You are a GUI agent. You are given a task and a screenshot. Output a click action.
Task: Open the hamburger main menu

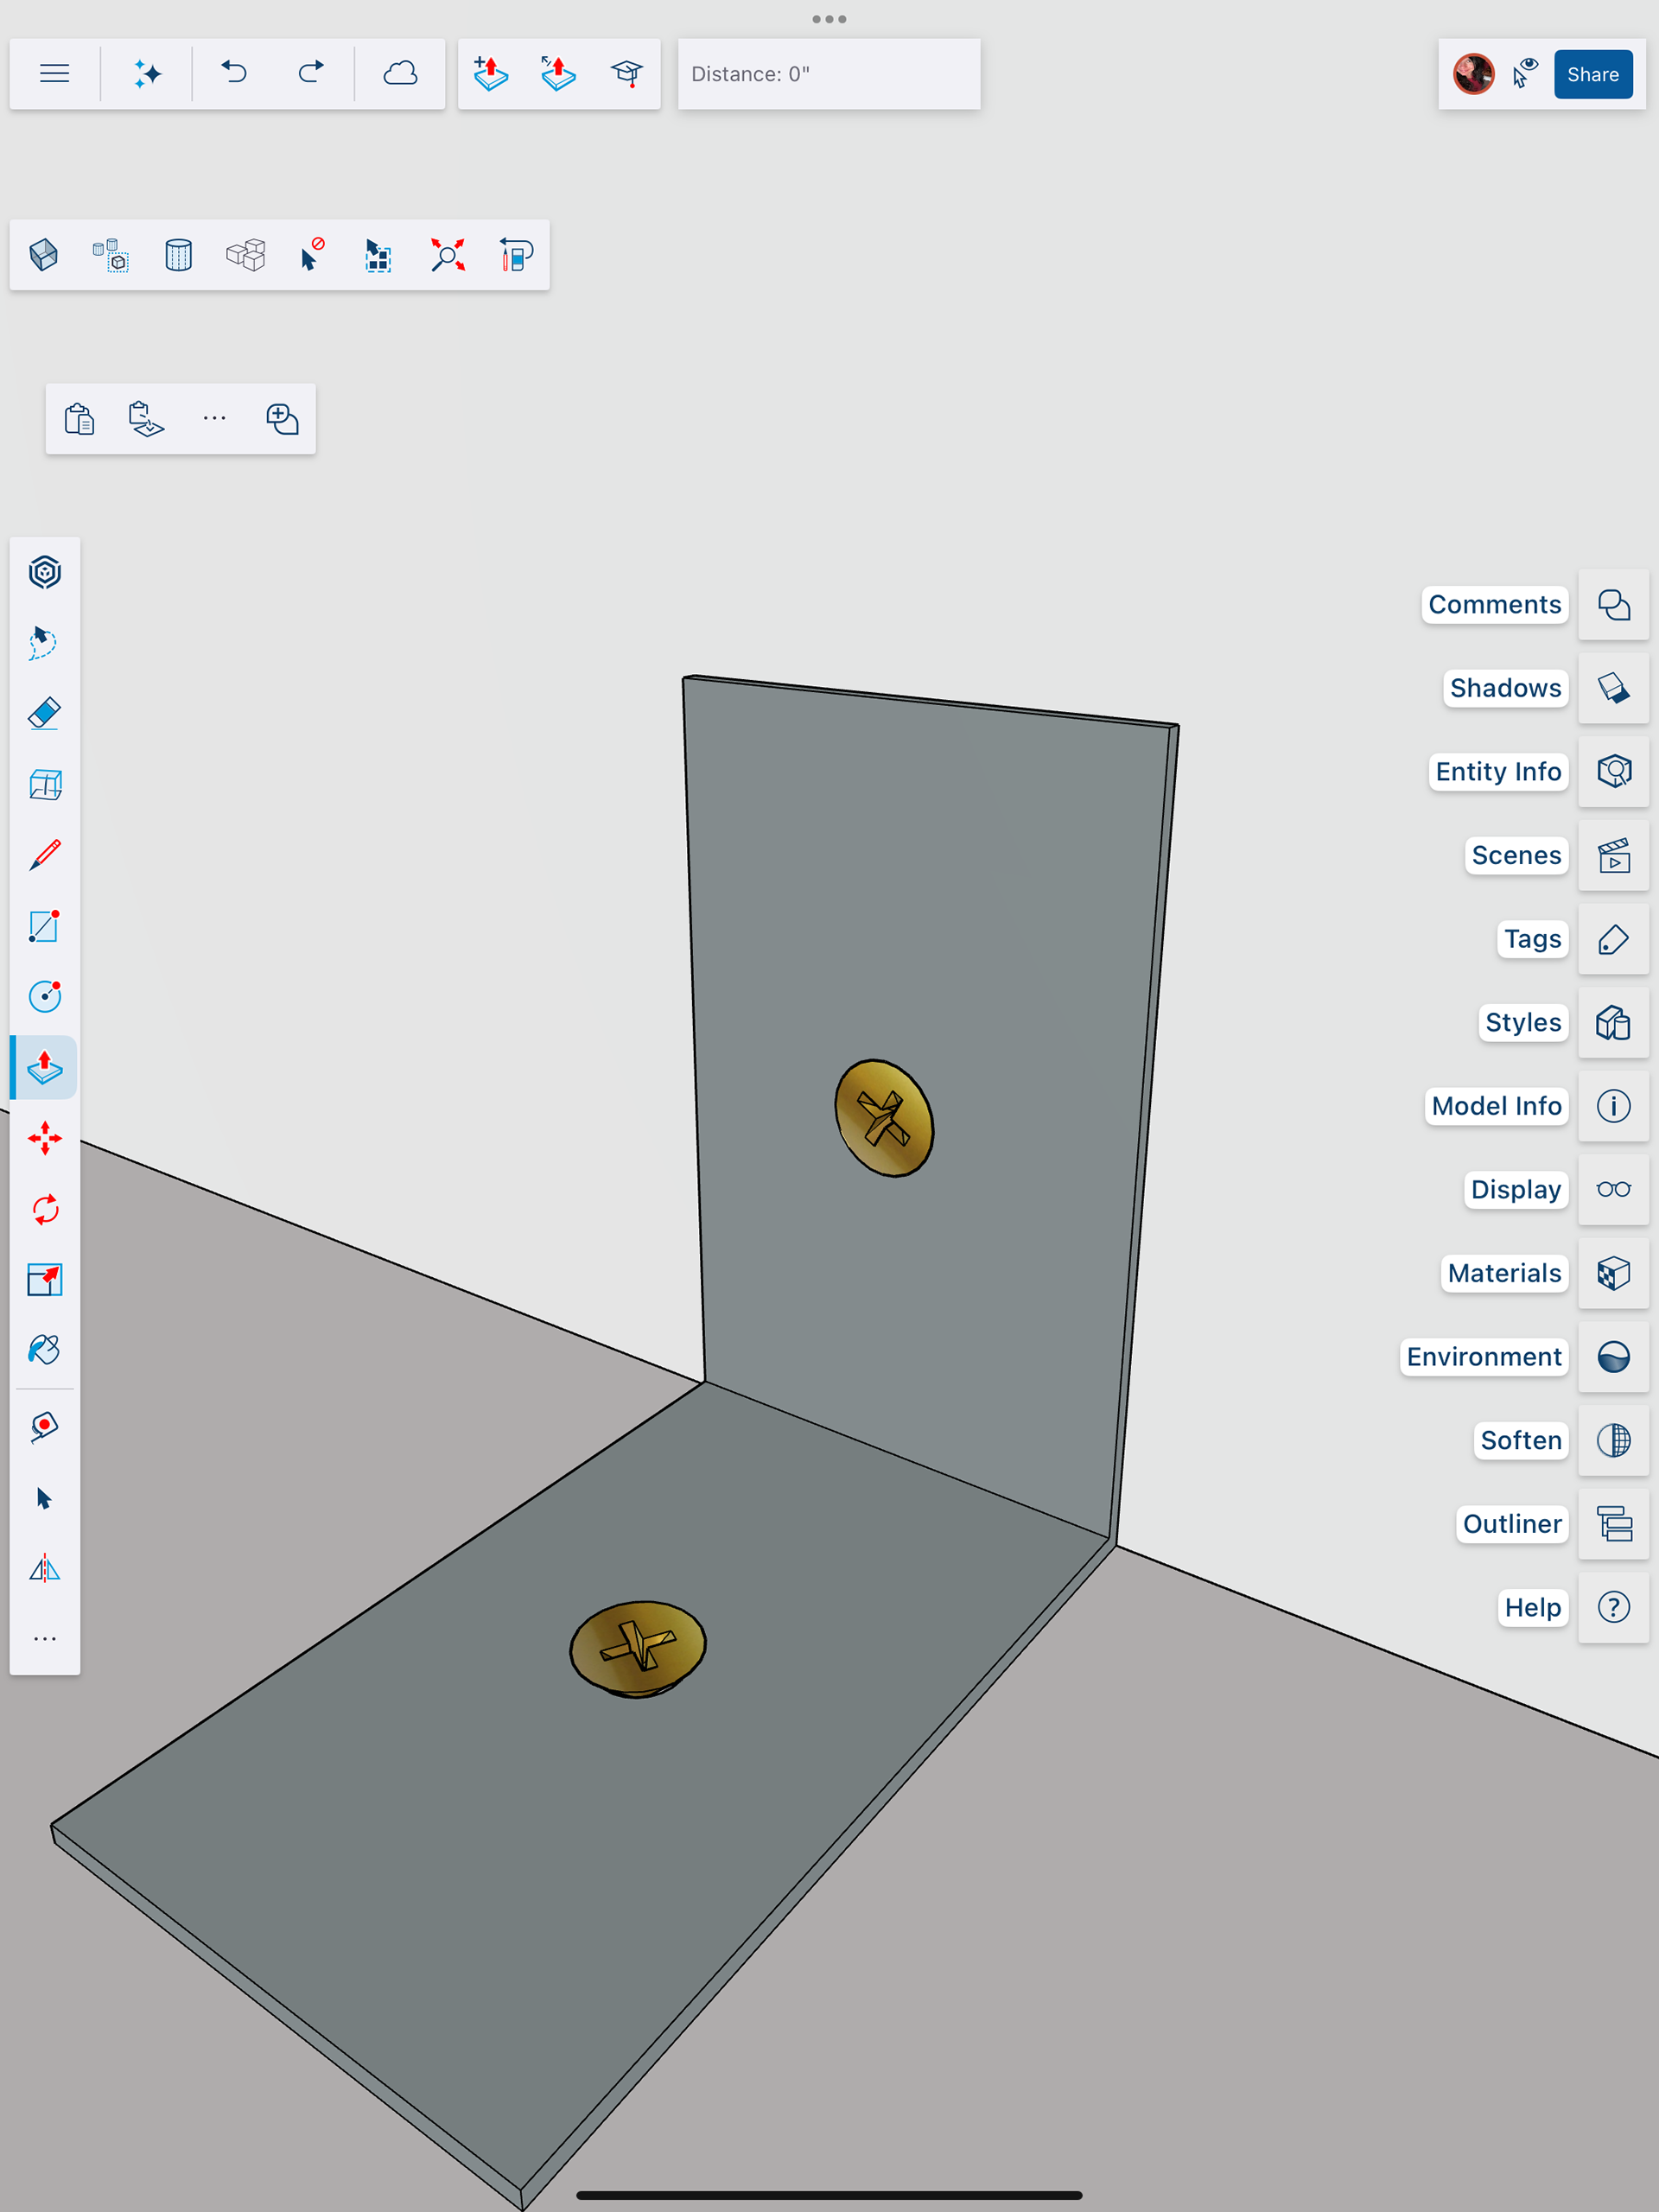[55, 74]
